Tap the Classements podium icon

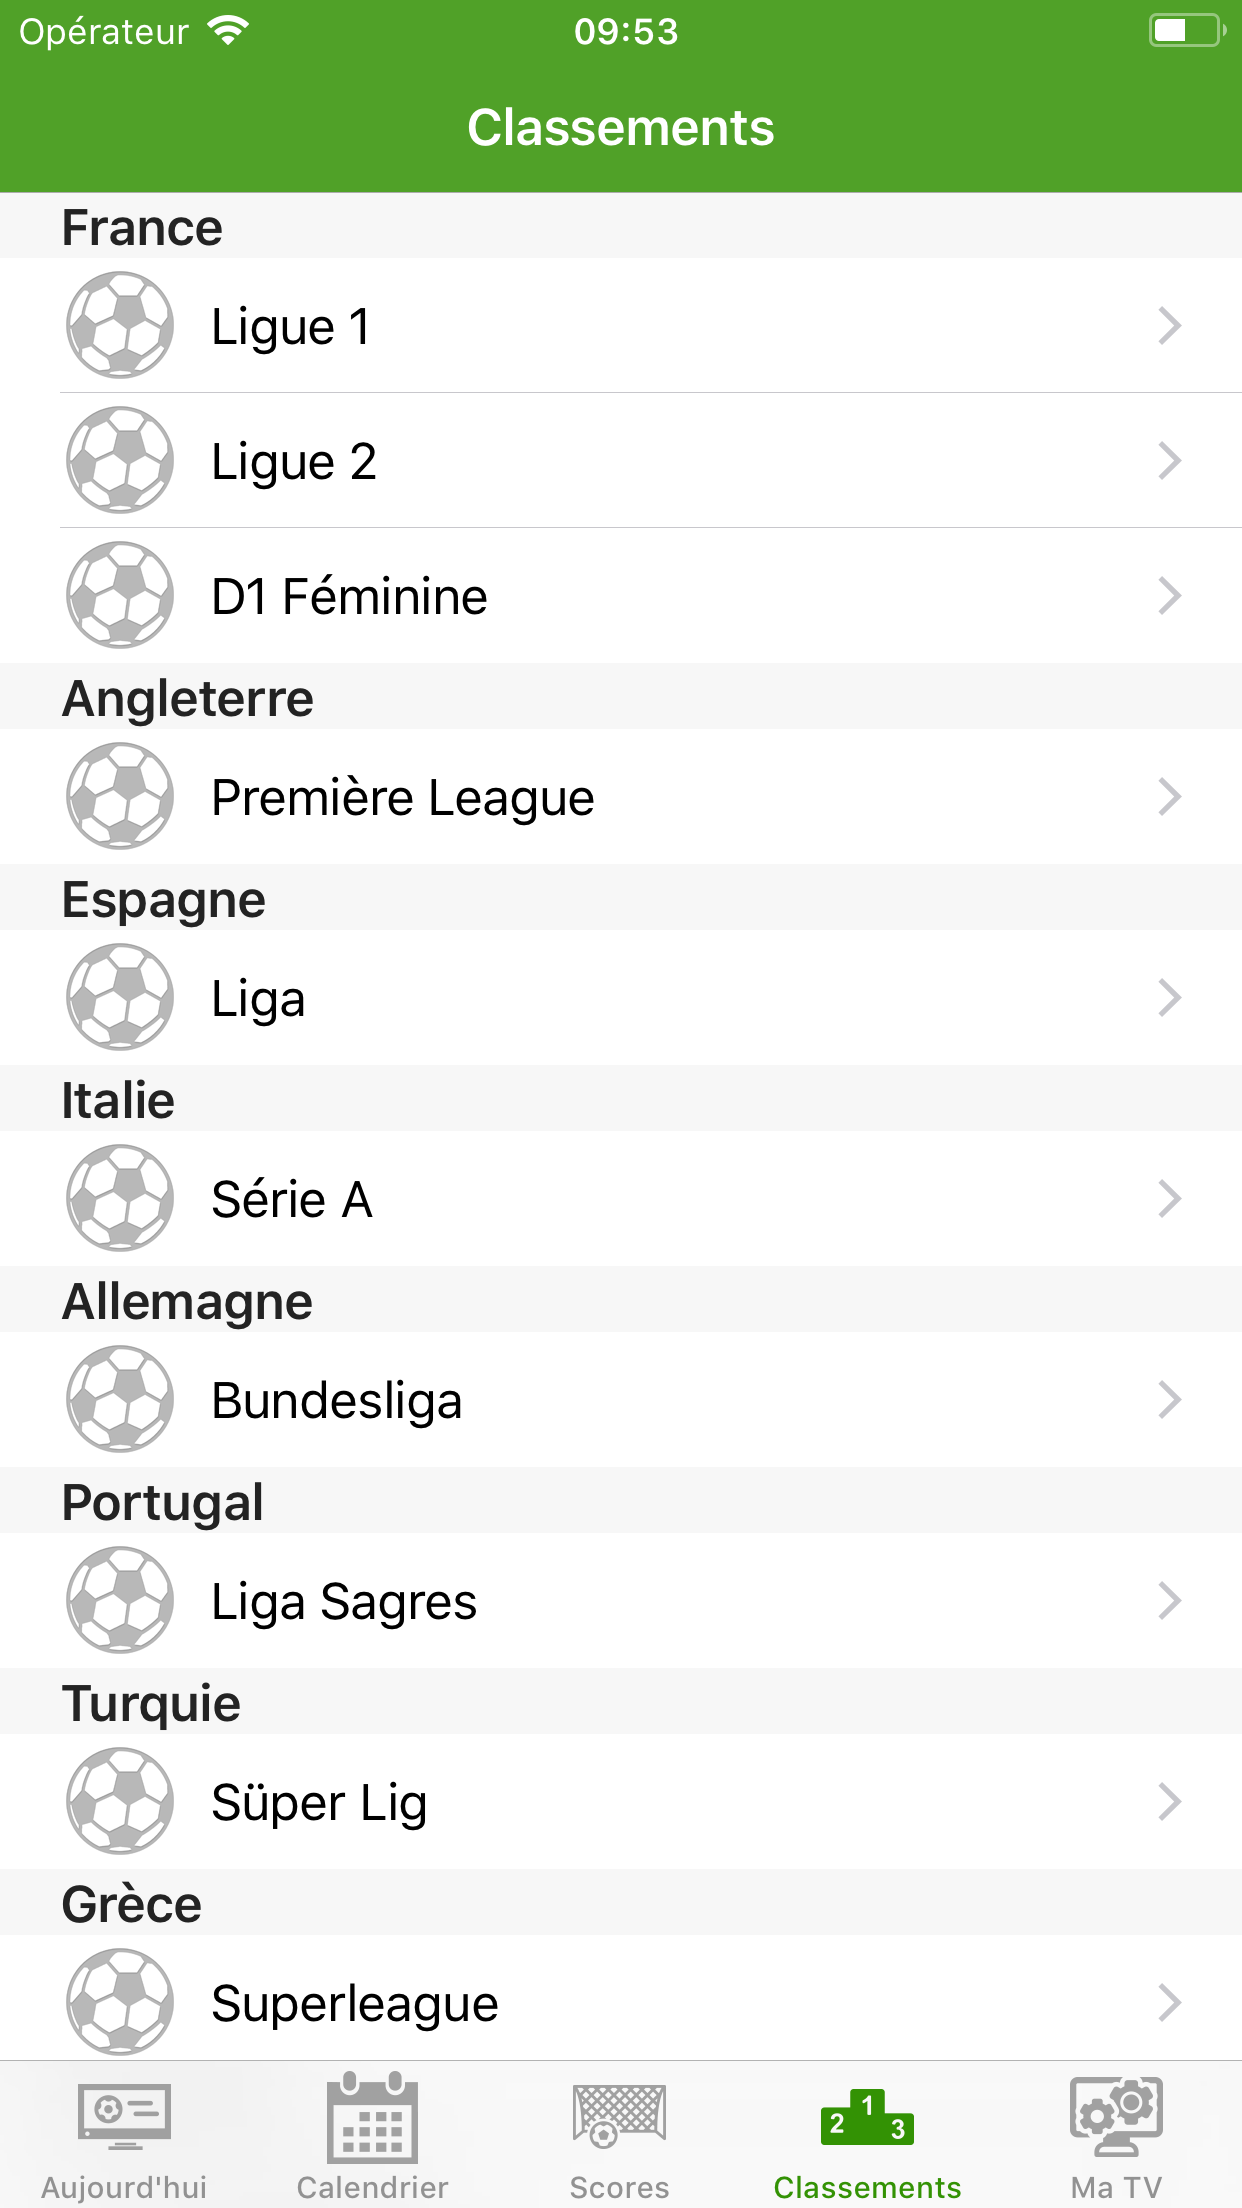(867, 2117)
